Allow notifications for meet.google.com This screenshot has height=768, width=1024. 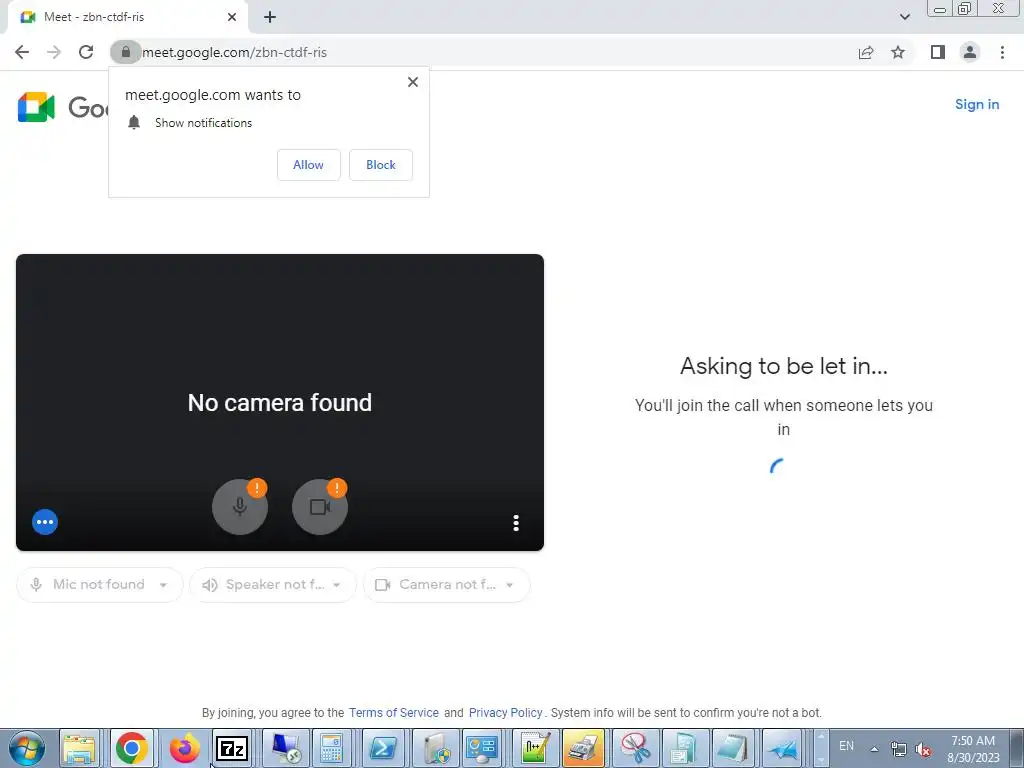[x=308, y=165]
